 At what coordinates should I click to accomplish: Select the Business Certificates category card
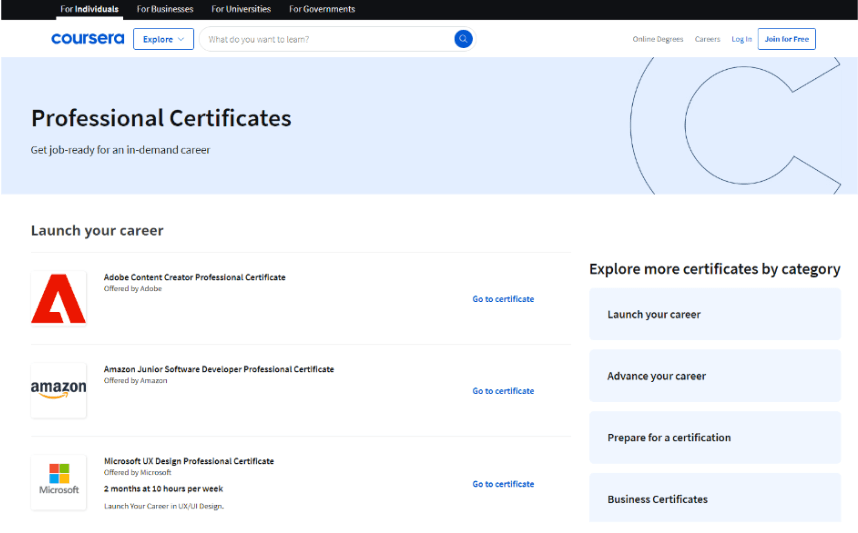pyautogui.click(x=715, y=499)
